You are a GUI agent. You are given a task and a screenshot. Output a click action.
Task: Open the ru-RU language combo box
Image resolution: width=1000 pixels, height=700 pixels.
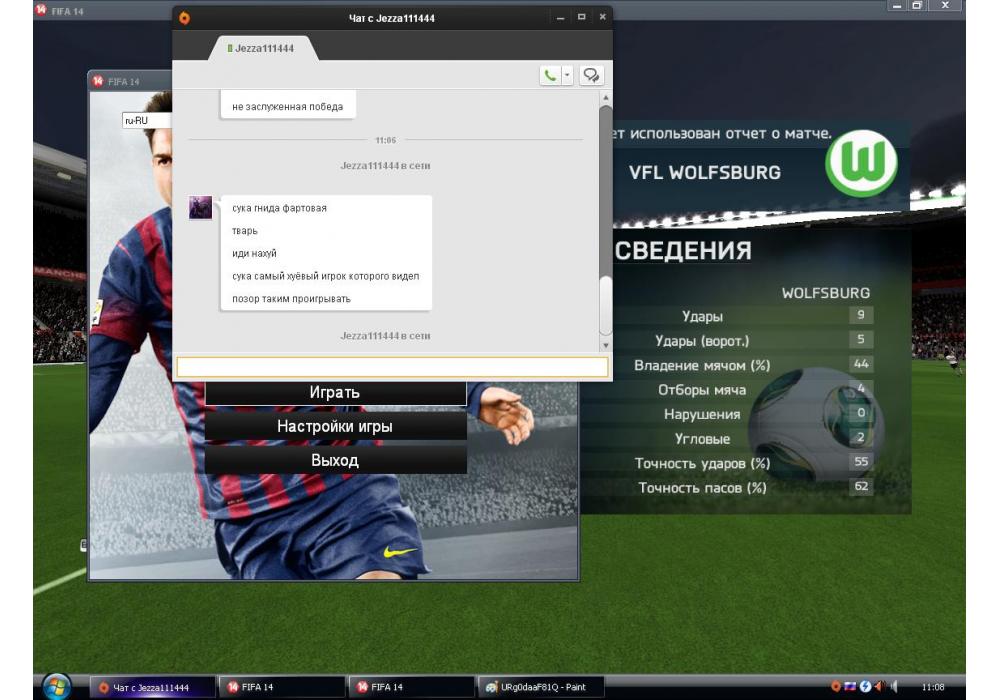point(146,120)
